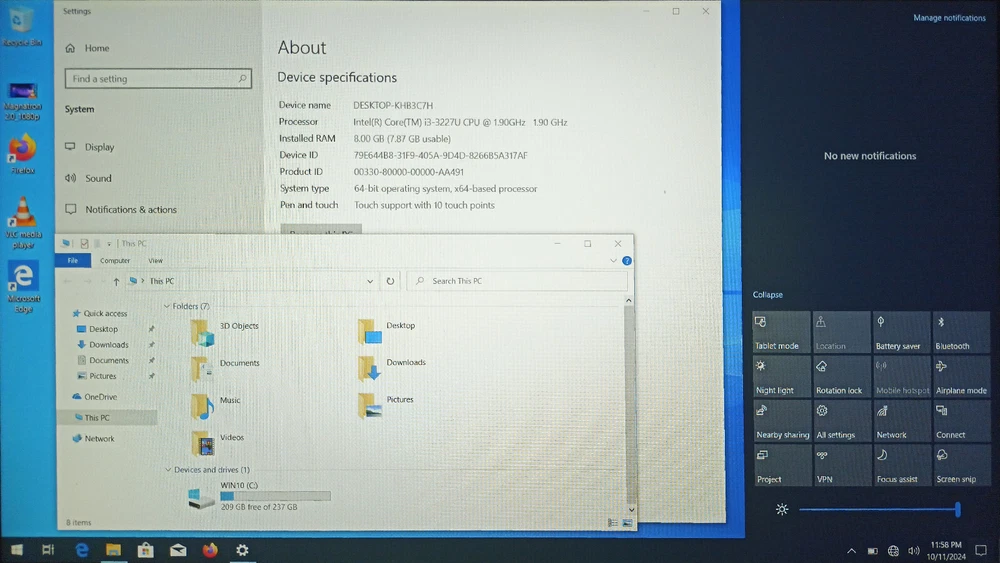Screen dimensions: 1000x563
Task: Switch to the View ribbon tab
Action: click(x=155, y=261)
